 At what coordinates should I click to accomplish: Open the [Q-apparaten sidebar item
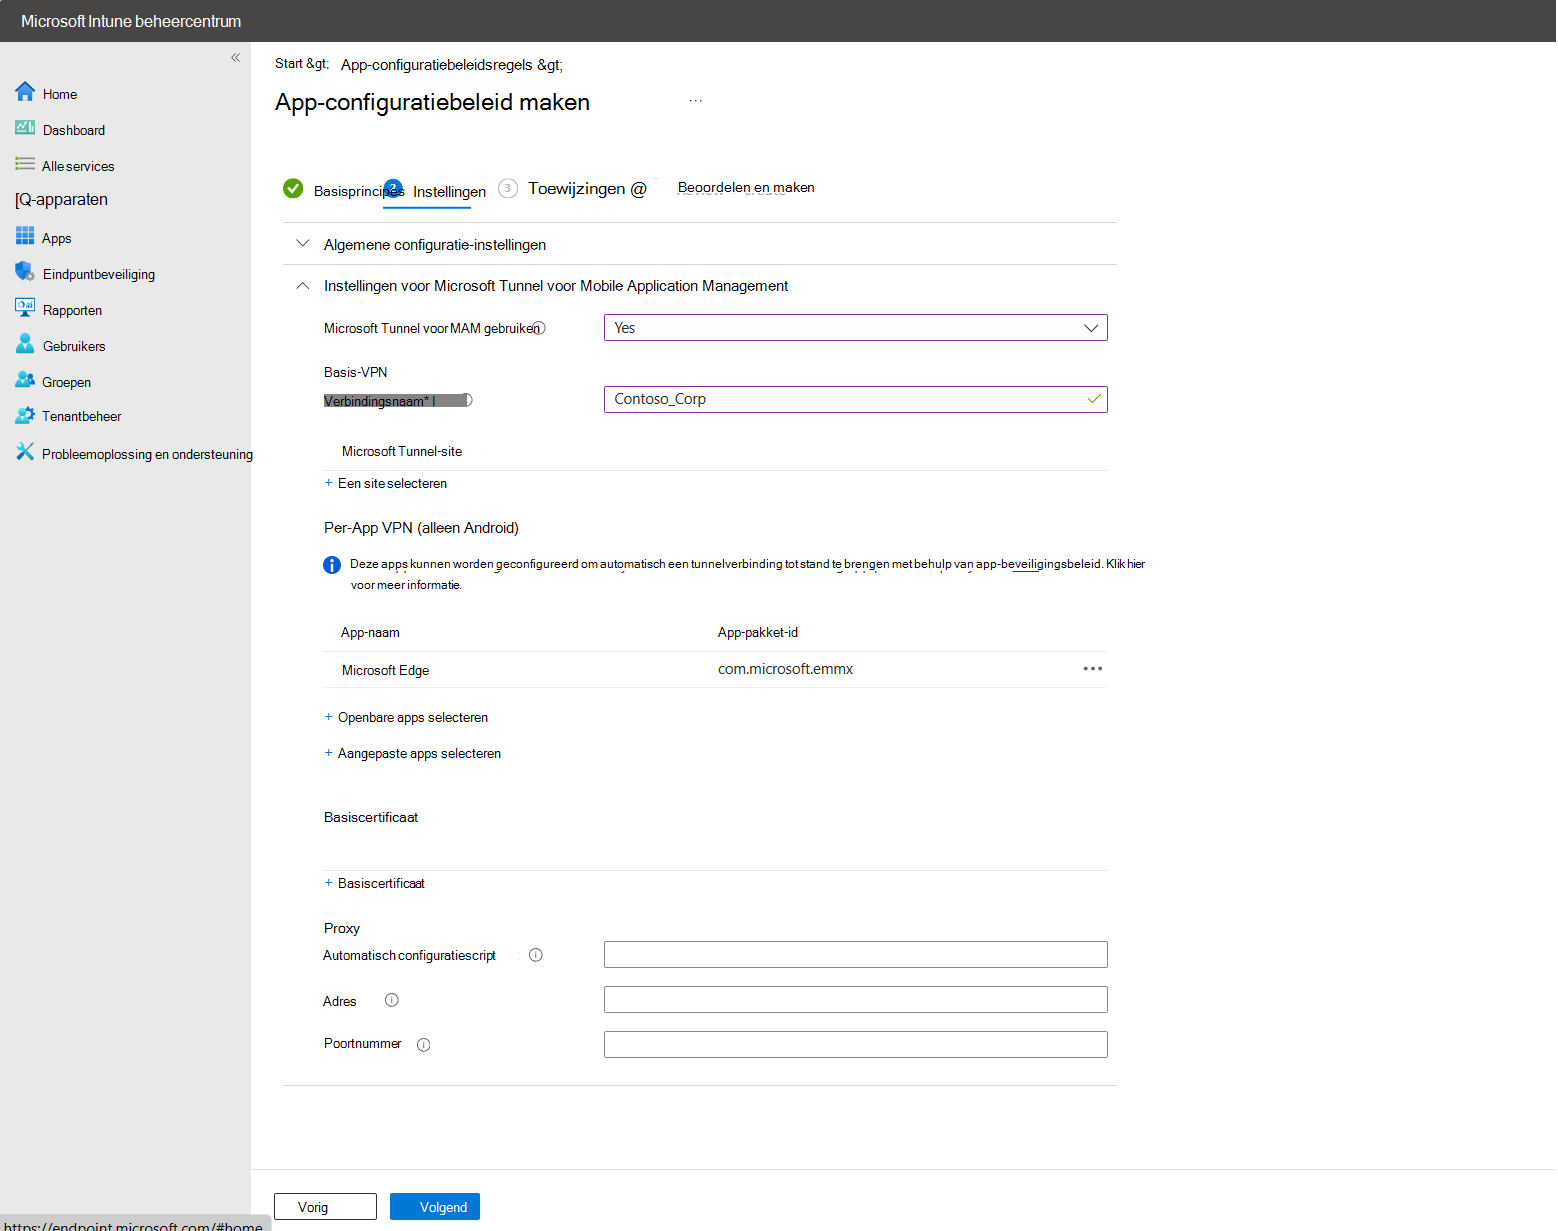point(62,199)
